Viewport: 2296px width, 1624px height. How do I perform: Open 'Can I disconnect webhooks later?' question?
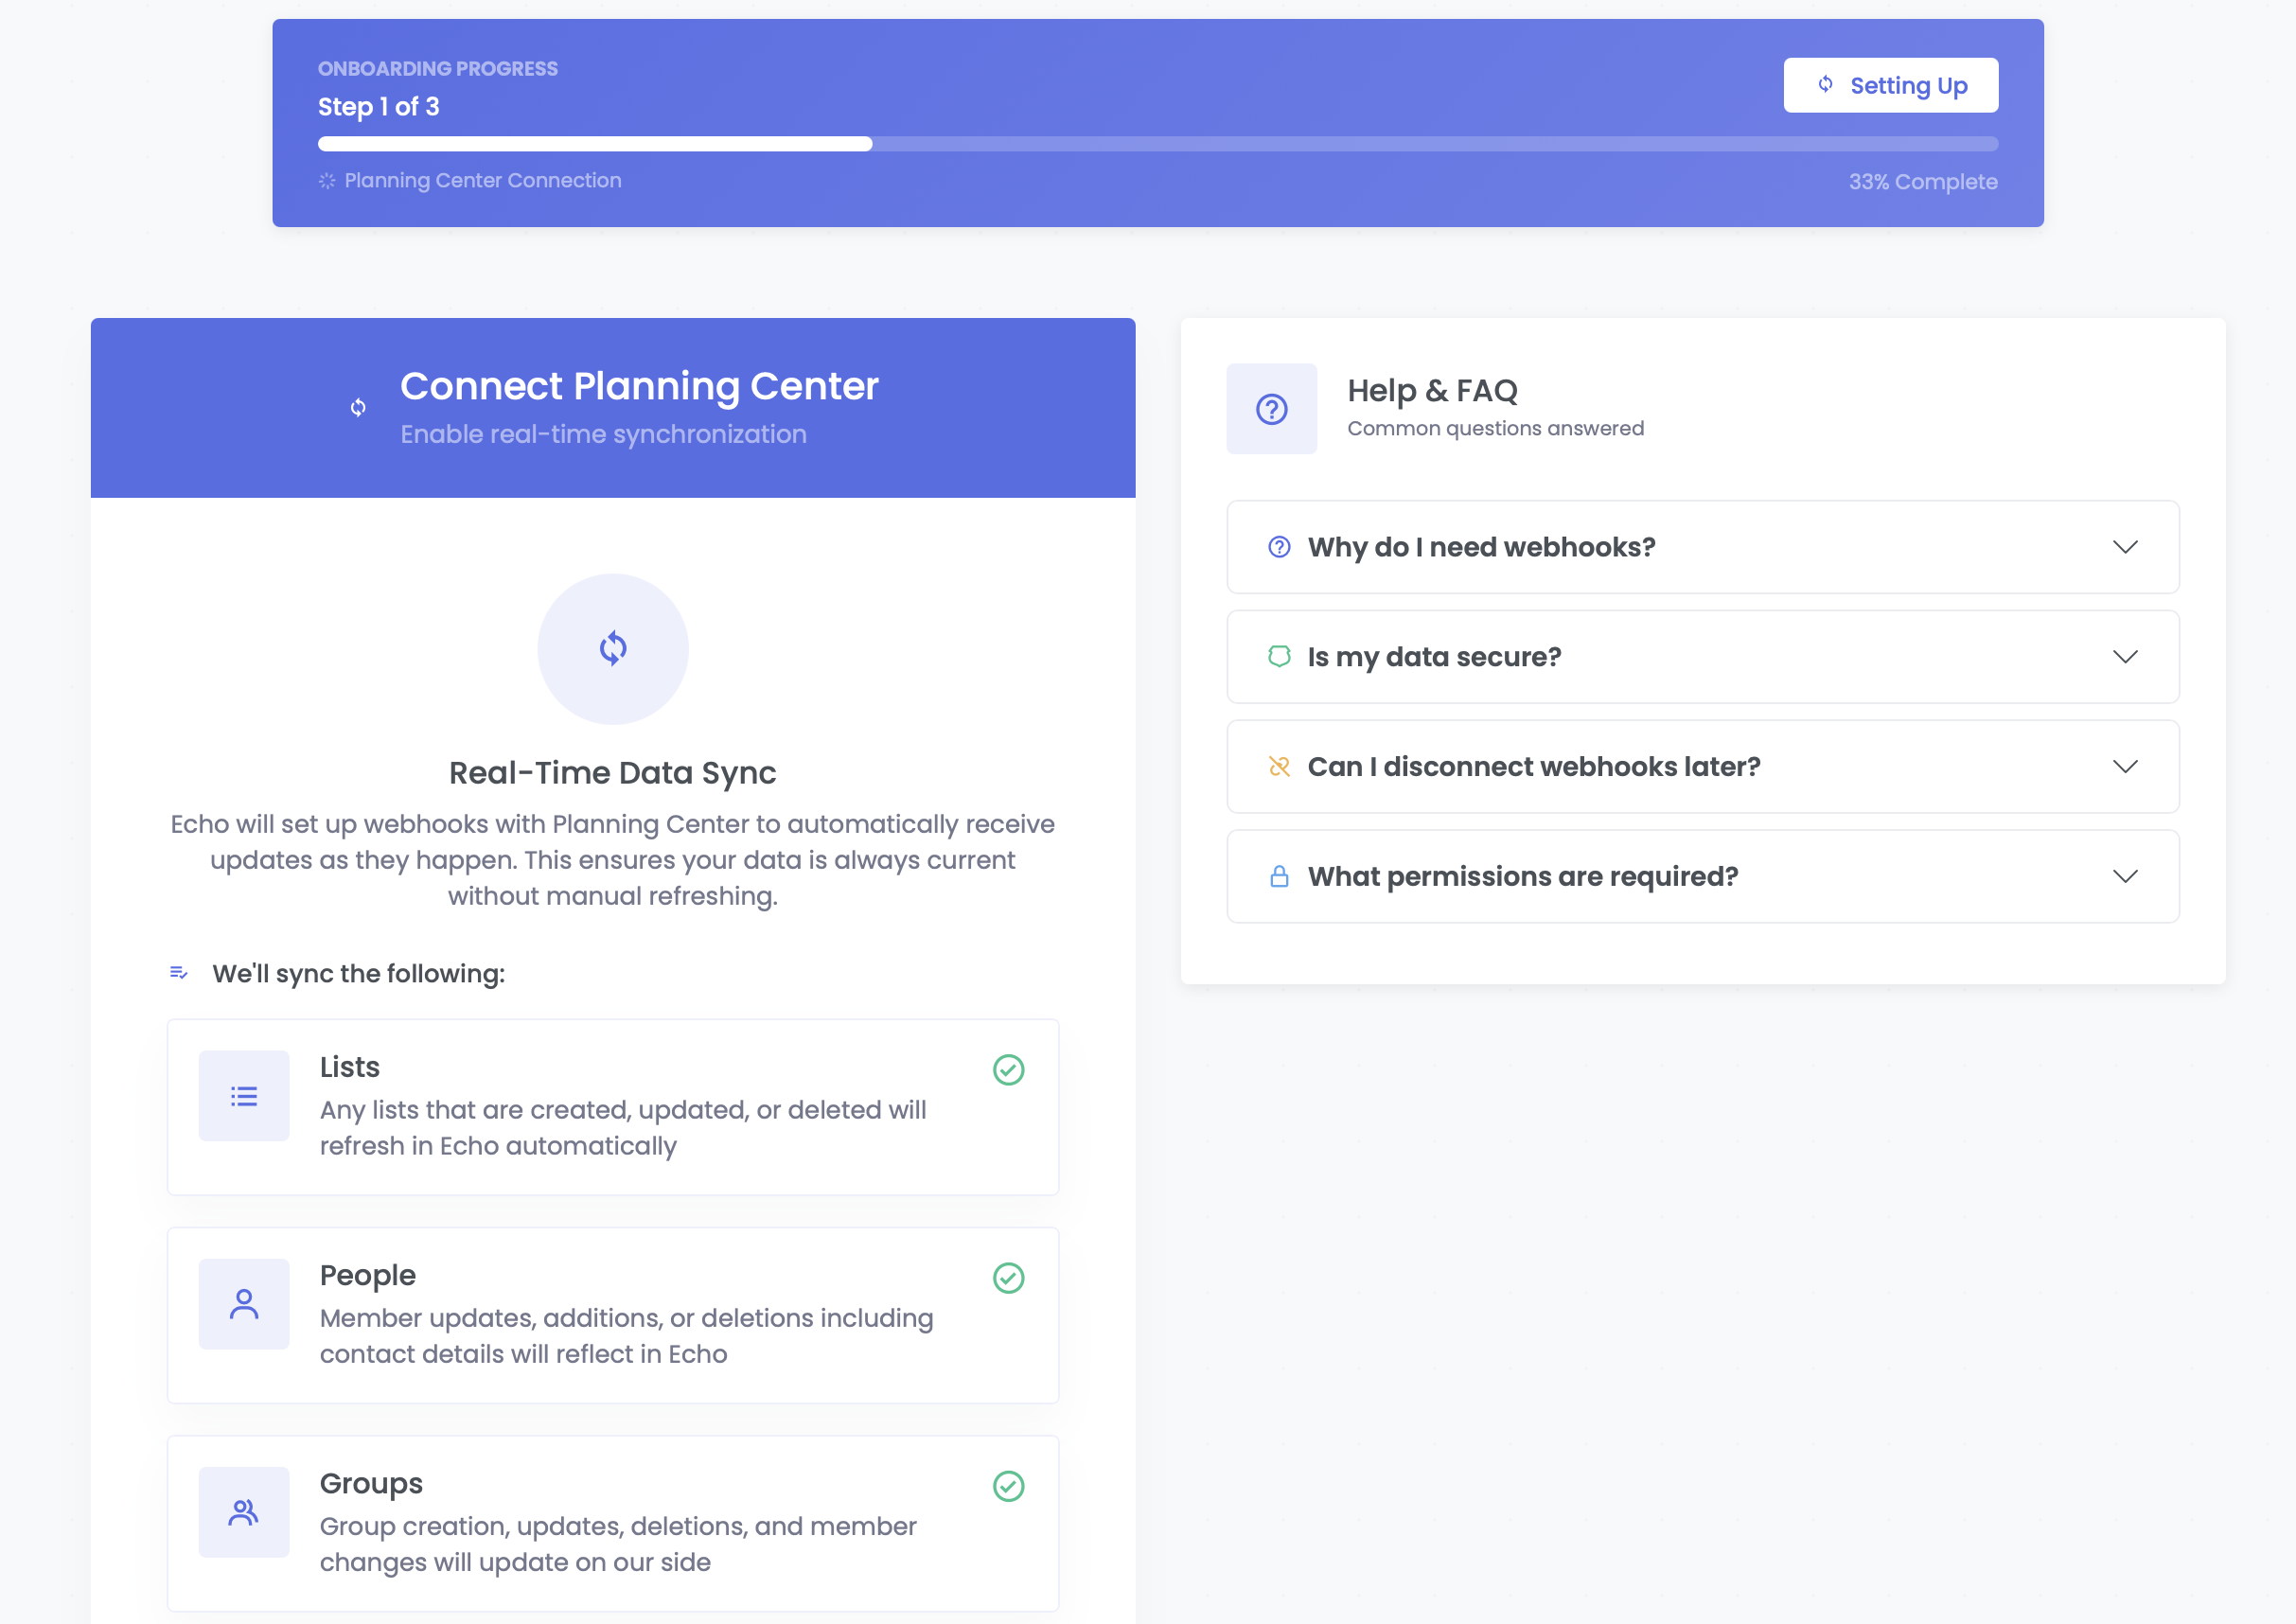click(1533, 767)
